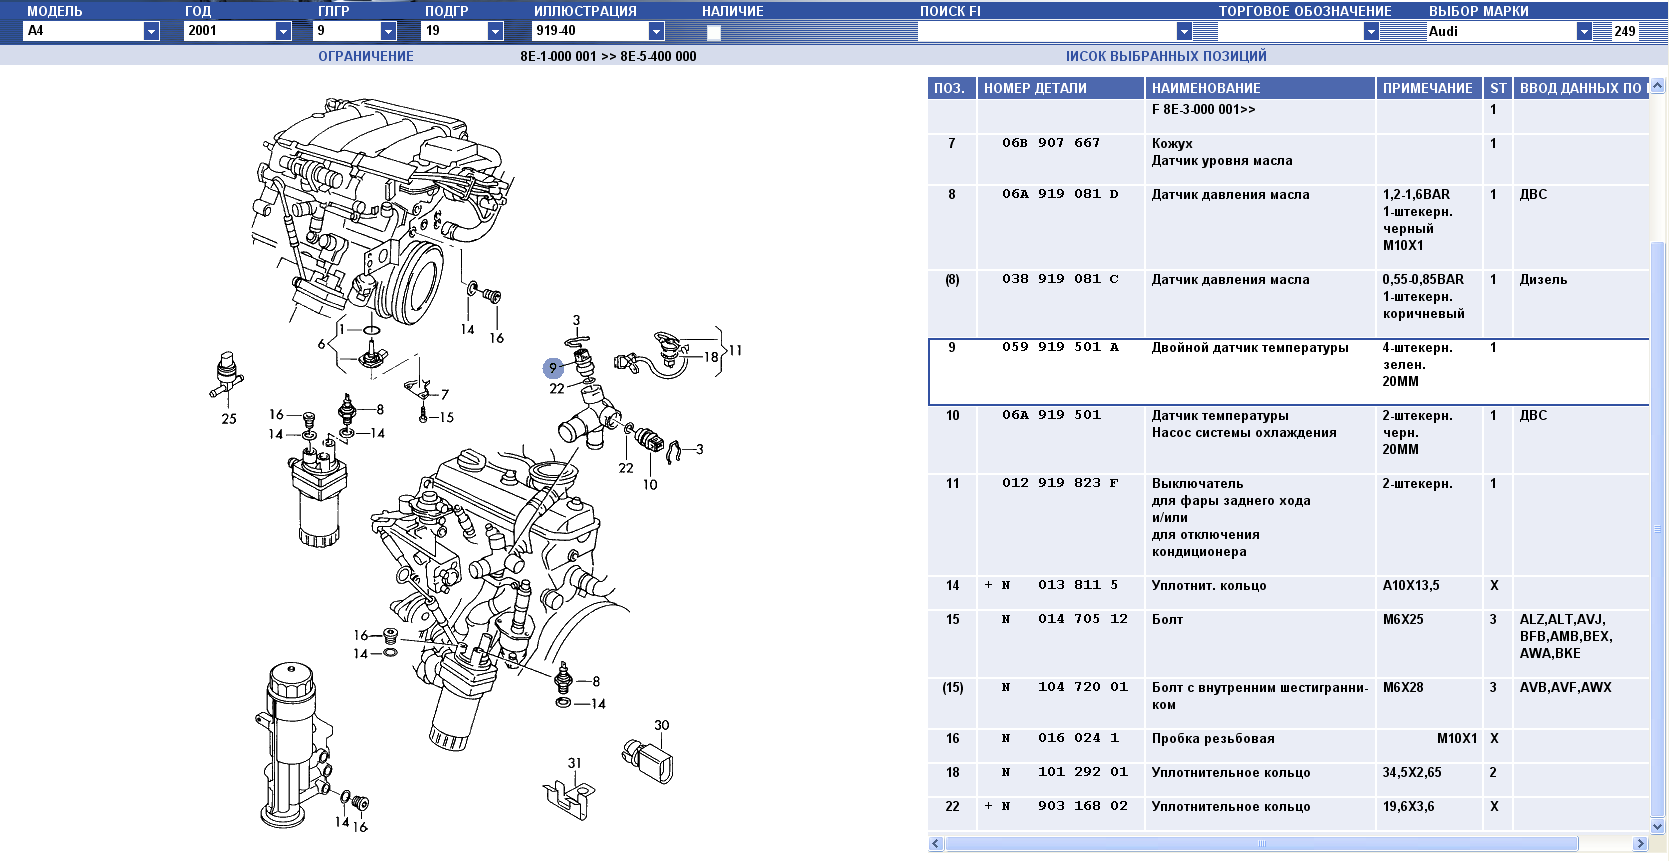Click callout number 11 in the diagram

click(x=735, y=350)
